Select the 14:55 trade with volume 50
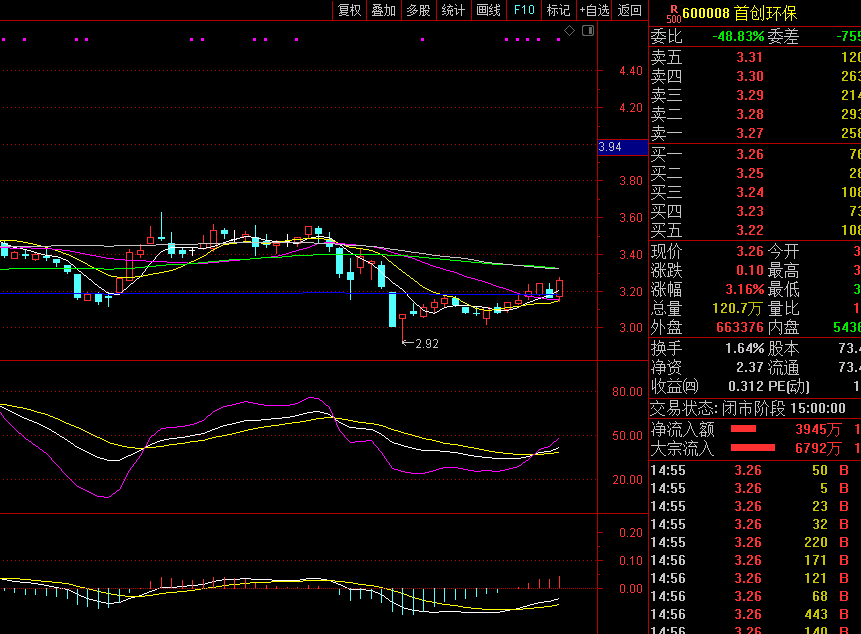 [755, 470]
